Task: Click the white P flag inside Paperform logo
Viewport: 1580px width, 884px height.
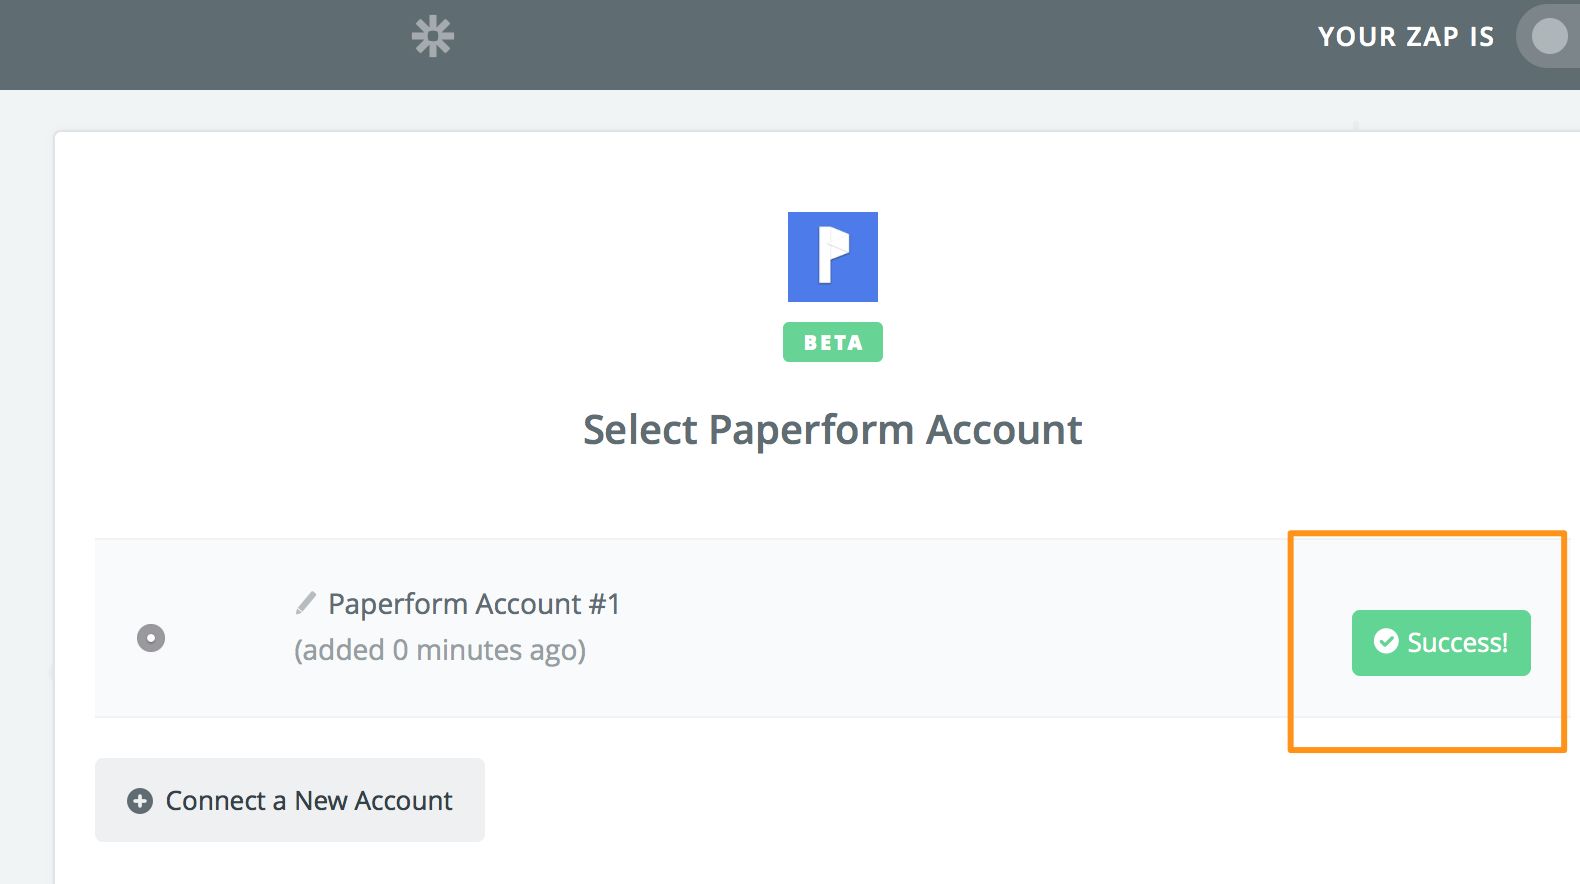Action: tap(833, 256)
